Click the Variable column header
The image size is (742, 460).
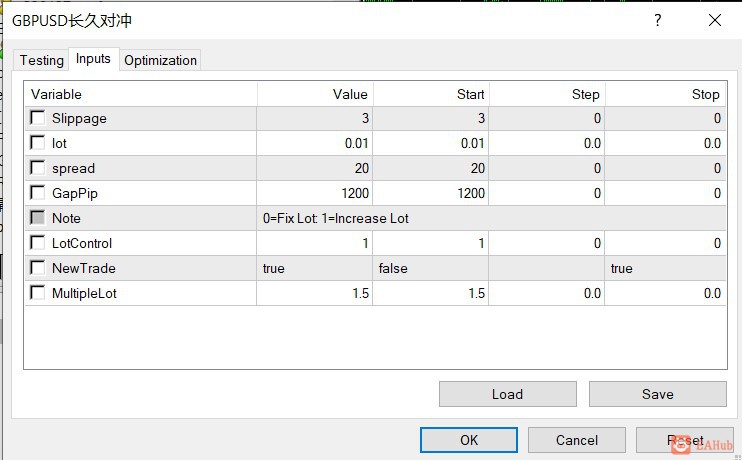coord(141,94)
